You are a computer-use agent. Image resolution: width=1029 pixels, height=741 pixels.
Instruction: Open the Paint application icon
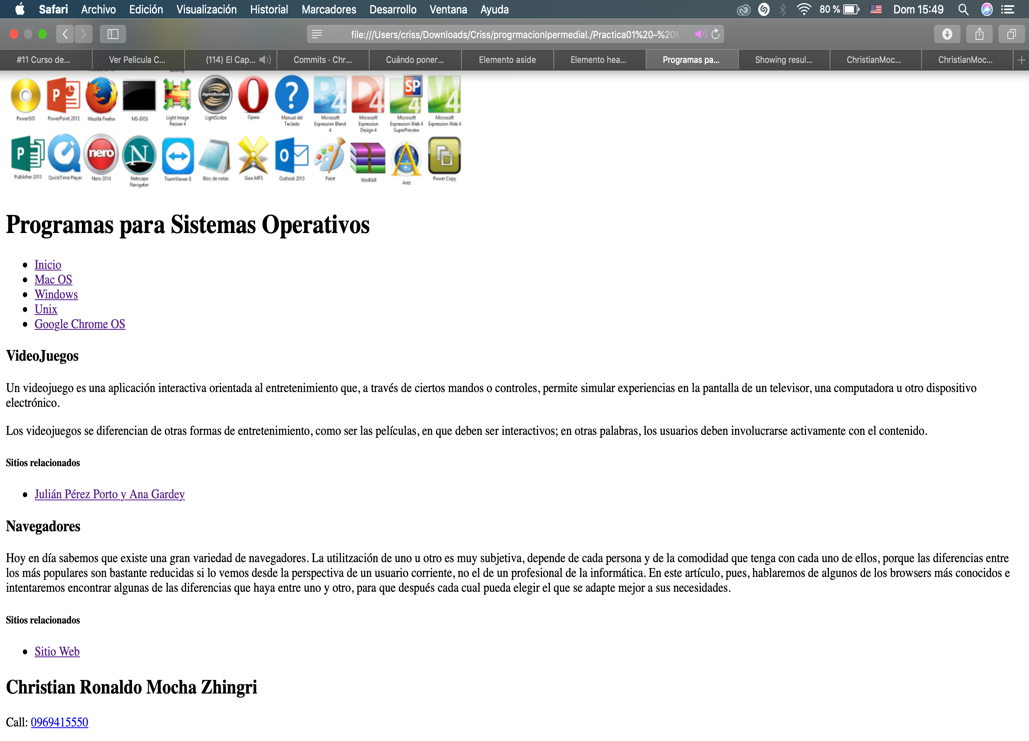coord(329,157)
